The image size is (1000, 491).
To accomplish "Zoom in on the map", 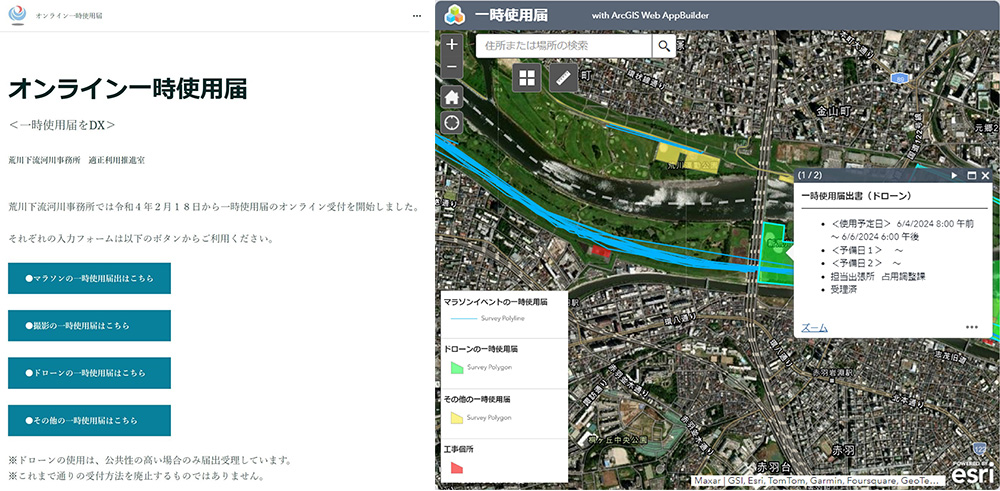I will [x=452, y=45].
